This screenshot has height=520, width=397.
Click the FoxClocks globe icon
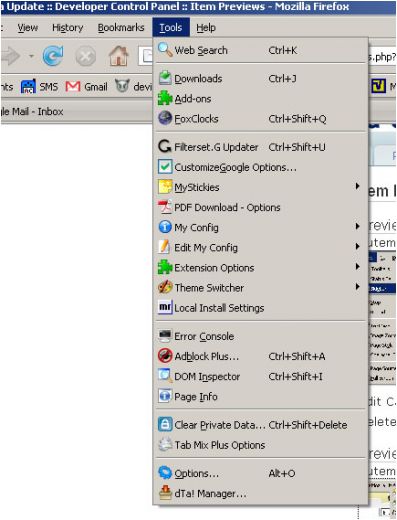tap(165, 118)
